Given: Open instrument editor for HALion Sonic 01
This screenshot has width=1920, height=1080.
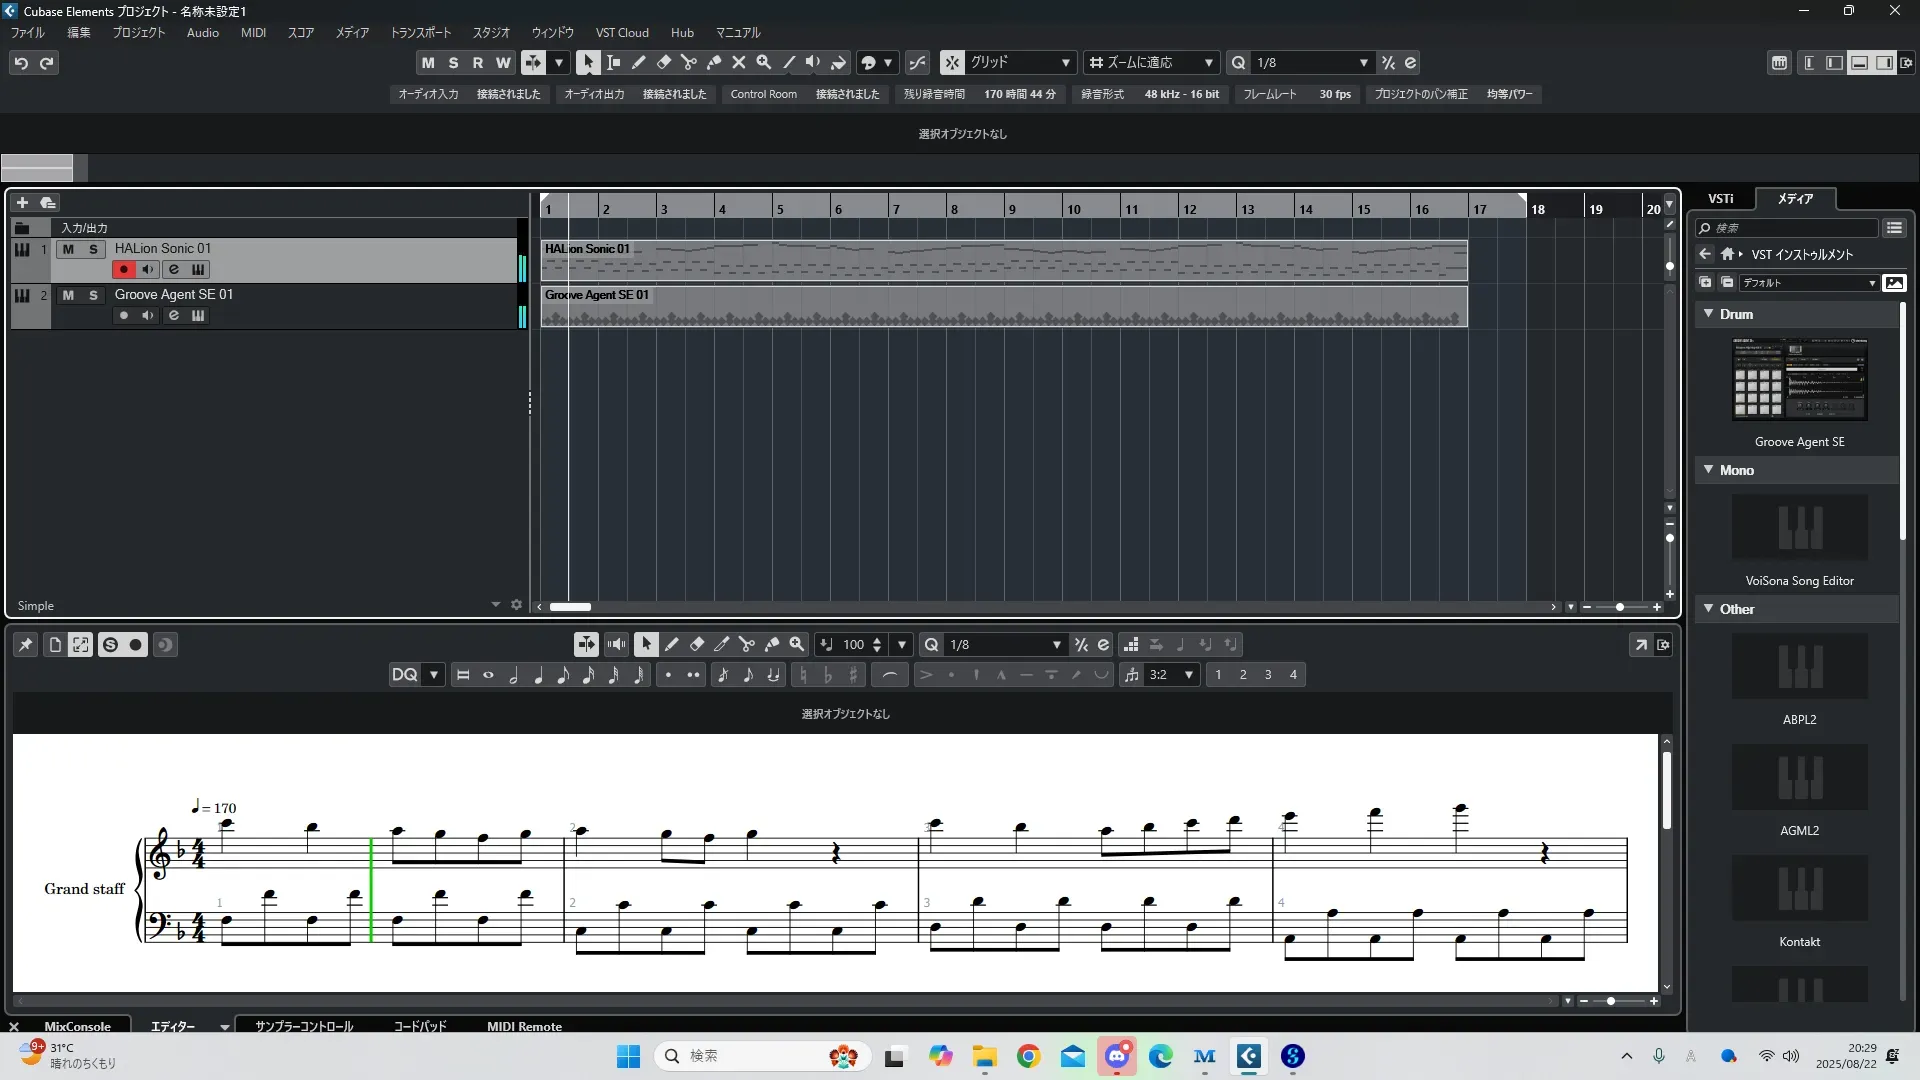Looking at the screenshot, I should [198, 269].
